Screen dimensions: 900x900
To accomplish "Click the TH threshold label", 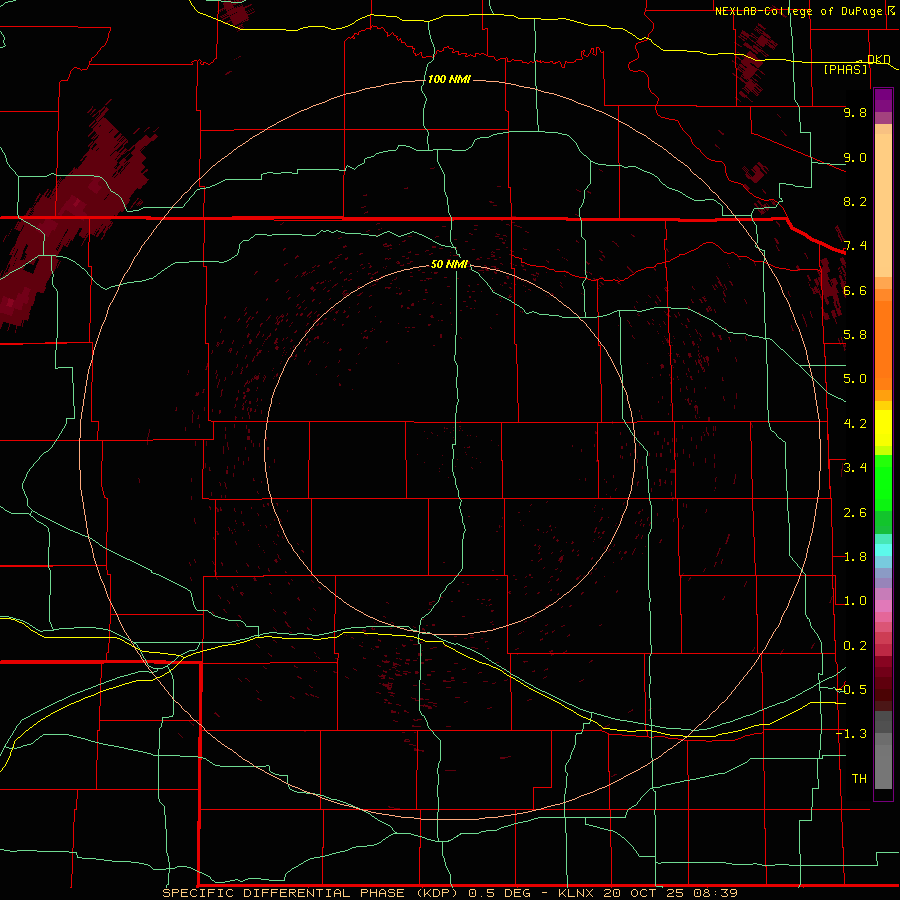I will [x=859, y=779].
